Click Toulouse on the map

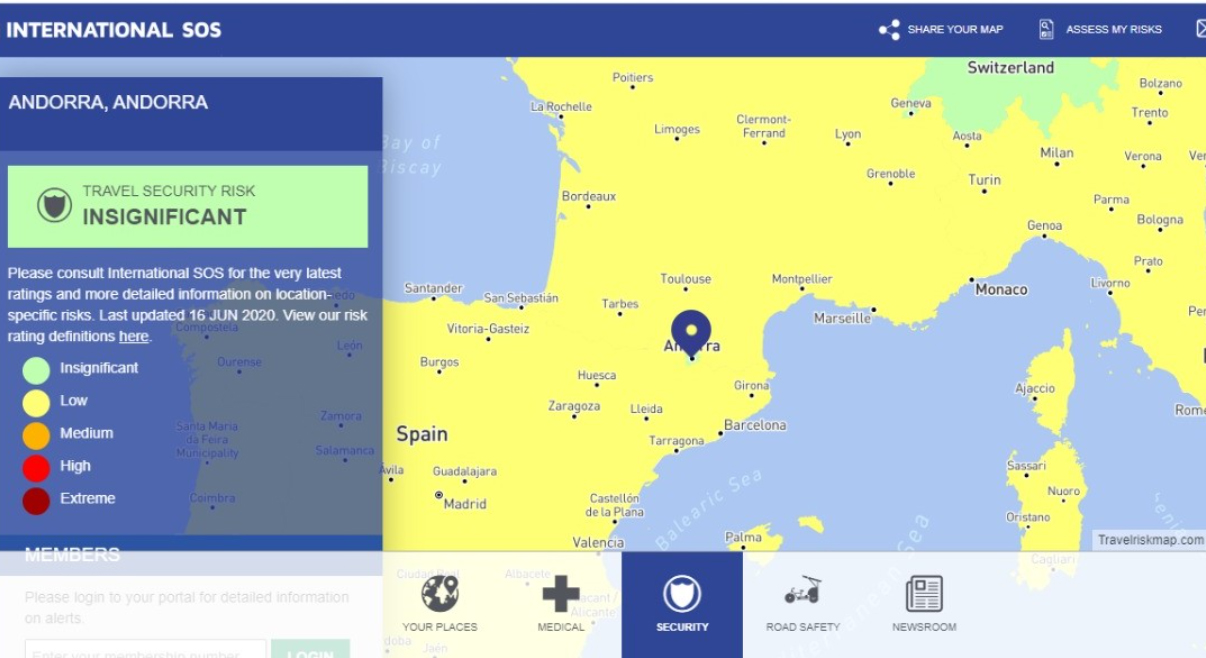click(686, 279)
